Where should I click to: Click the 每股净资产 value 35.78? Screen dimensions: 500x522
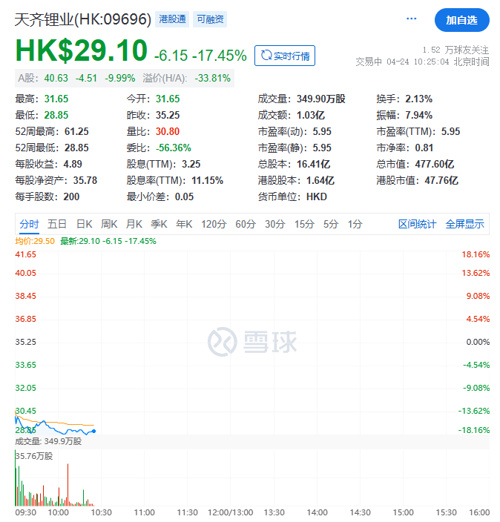click(x=85, y=181)
